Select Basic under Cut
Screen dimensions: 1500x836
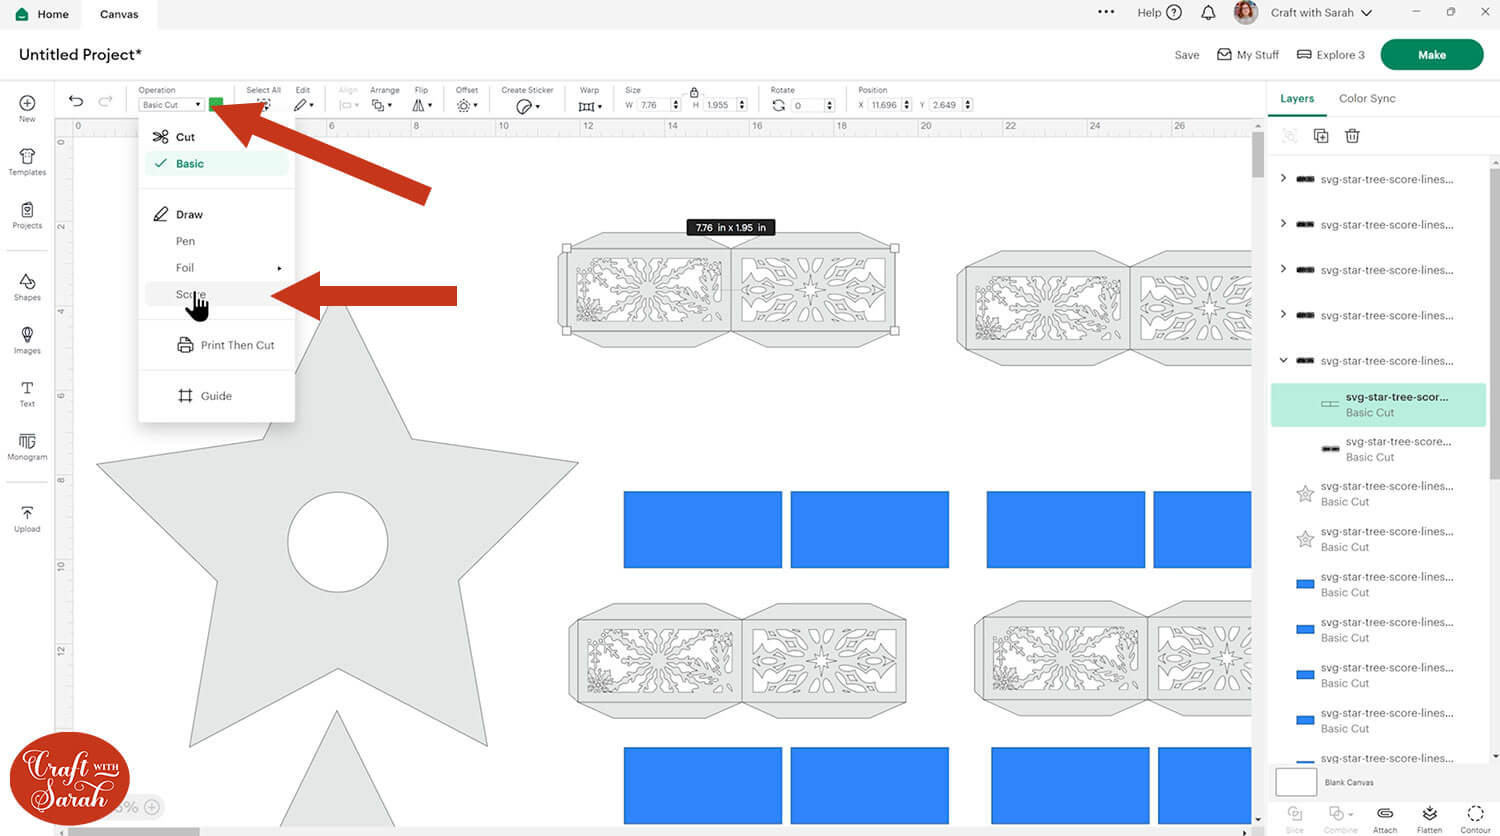pos(217,164)
